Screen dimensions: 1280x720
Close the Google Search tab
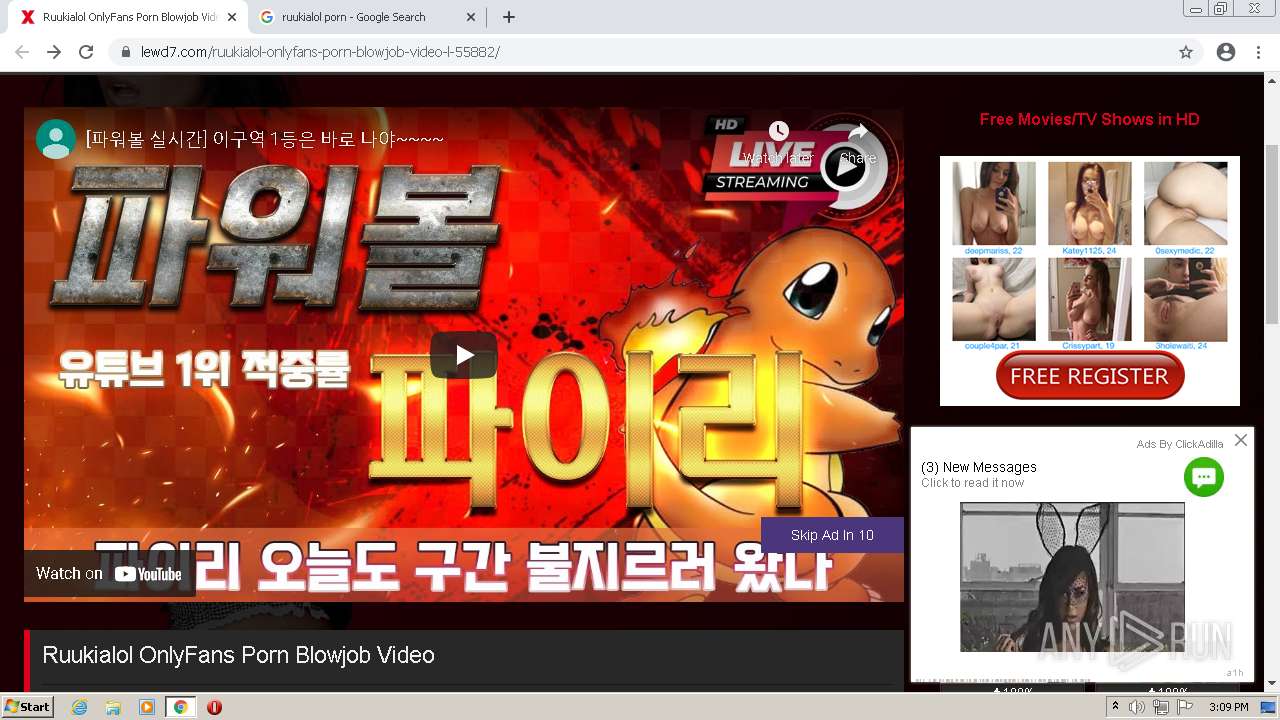tap(471, 17)
